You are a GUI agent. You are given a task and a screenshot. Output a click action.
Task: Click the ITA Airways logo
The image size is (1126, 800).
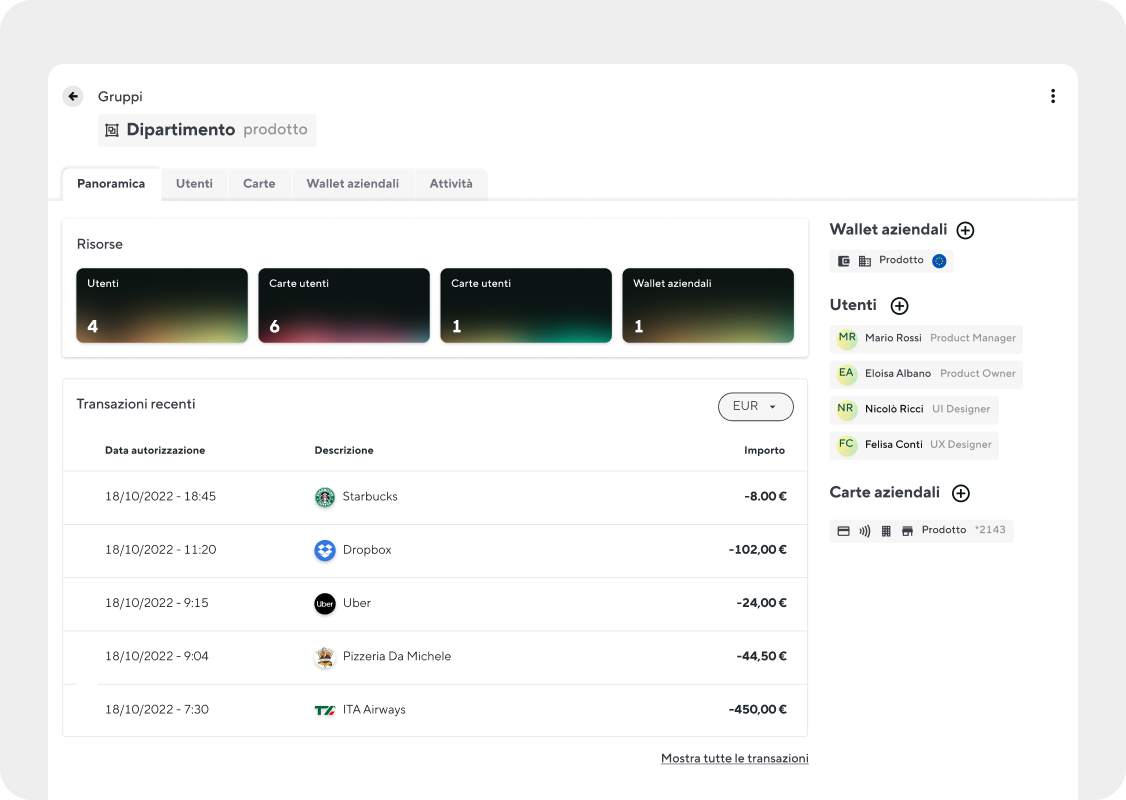click(325, 710)
